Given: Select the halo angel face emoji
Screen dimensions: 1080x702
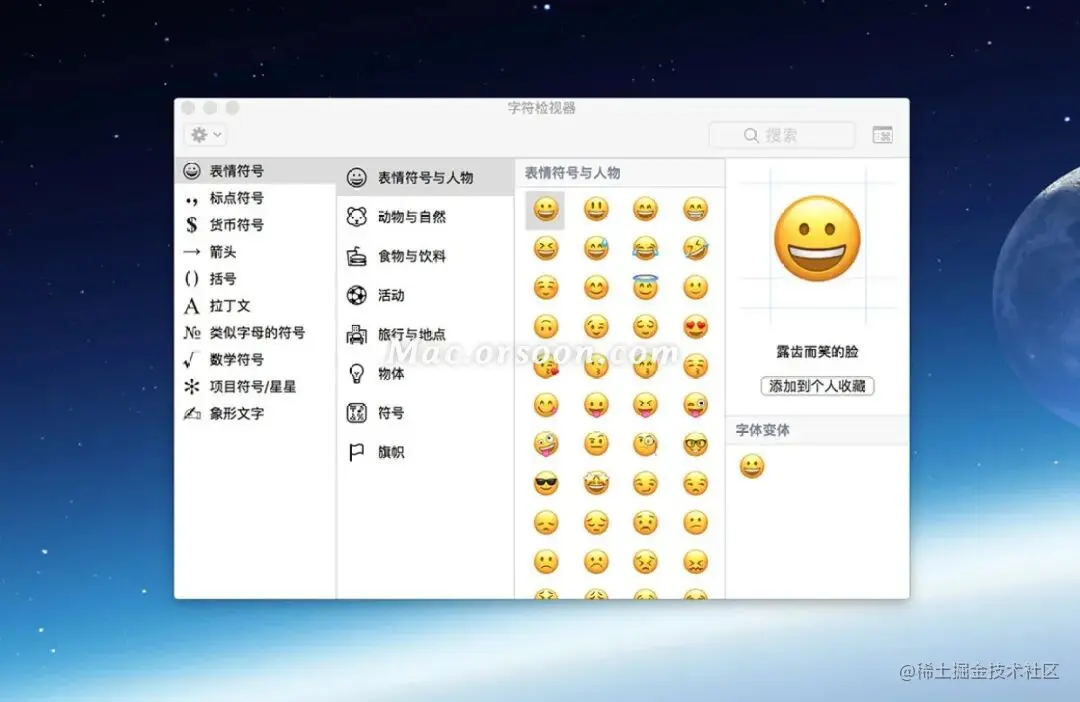Looking at the screenshot, I should [645, 287].
